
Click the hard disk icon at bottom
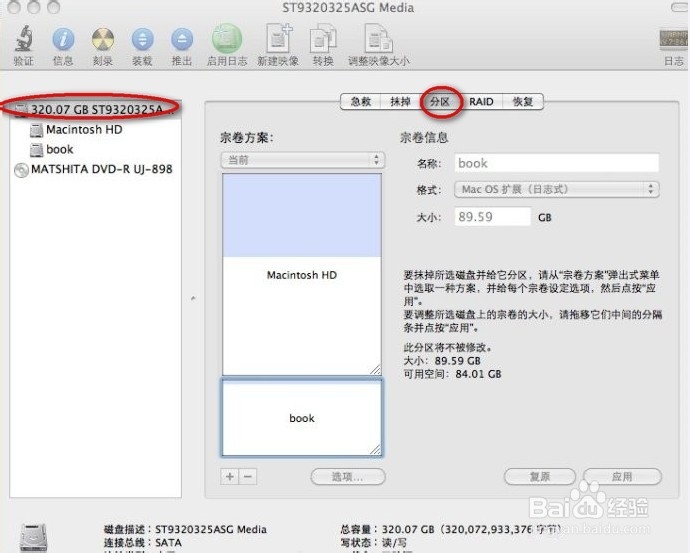click(33, 538)
